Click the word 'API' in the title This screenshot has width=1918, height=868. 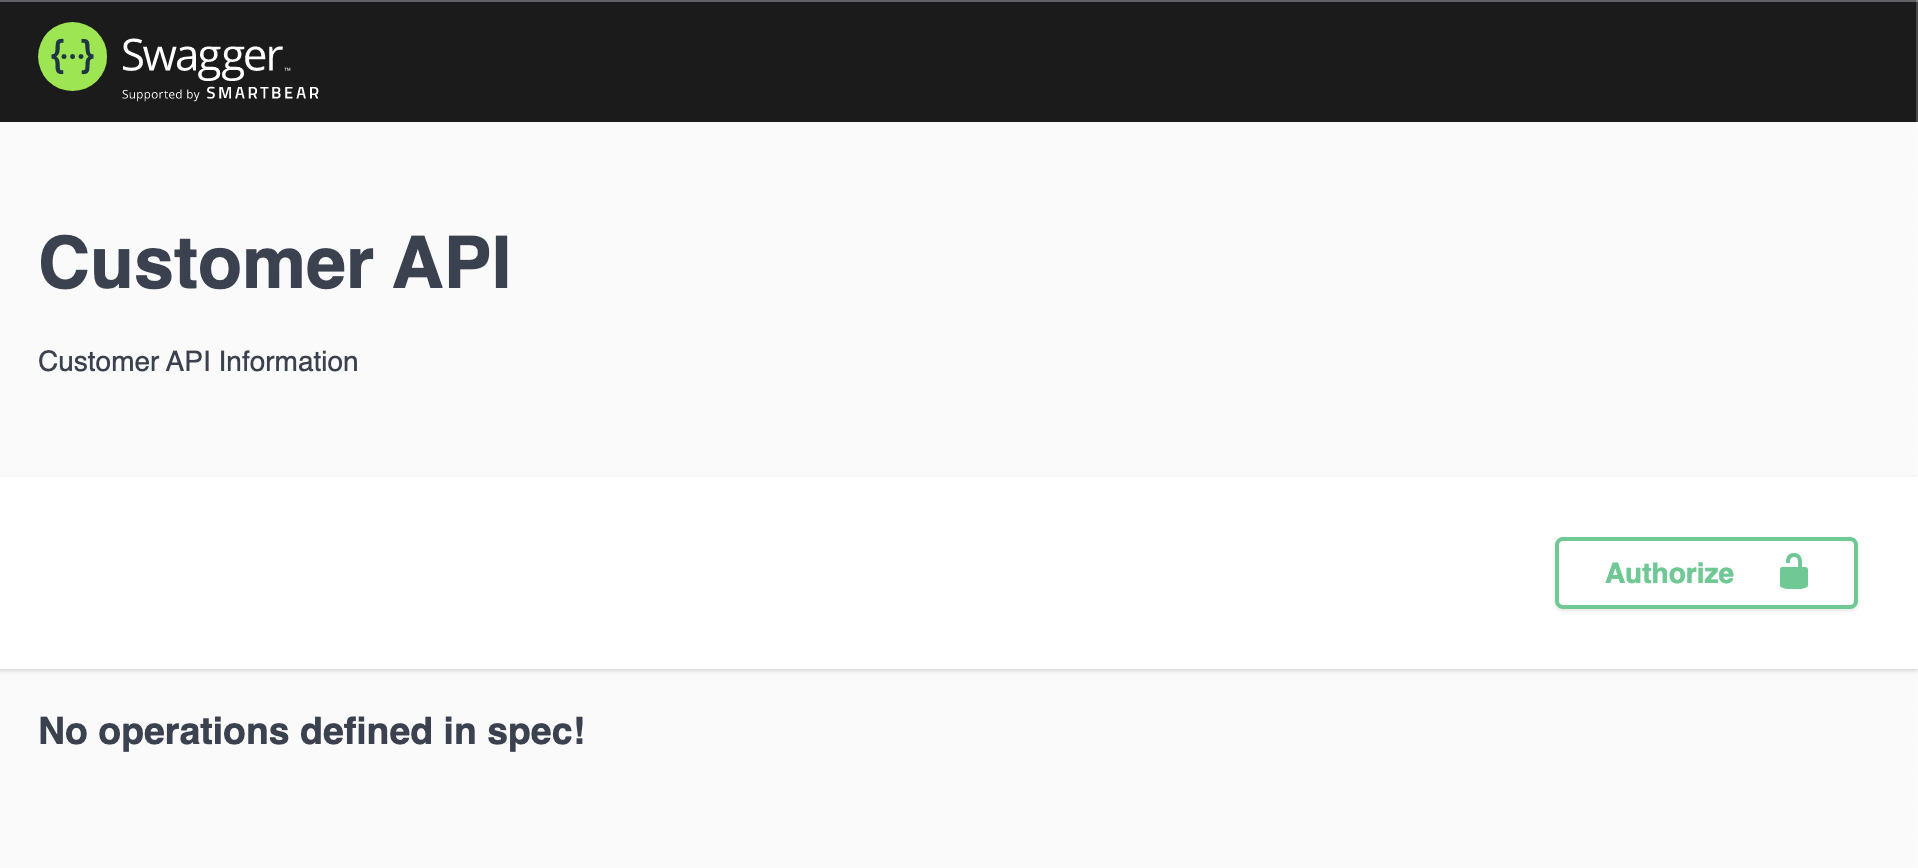452,263
